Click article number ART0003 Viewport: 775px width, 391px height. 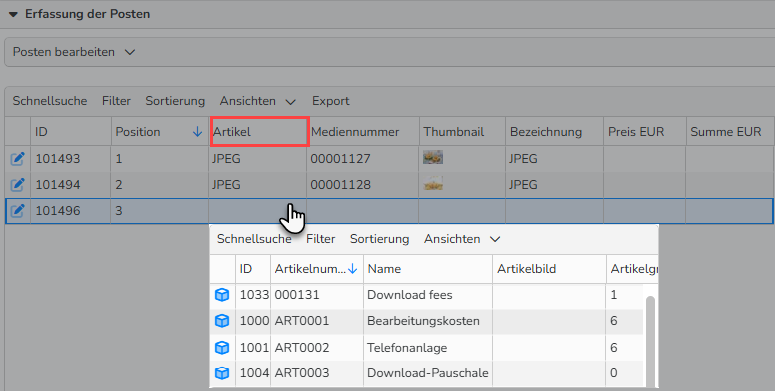(x=301, y=373)
